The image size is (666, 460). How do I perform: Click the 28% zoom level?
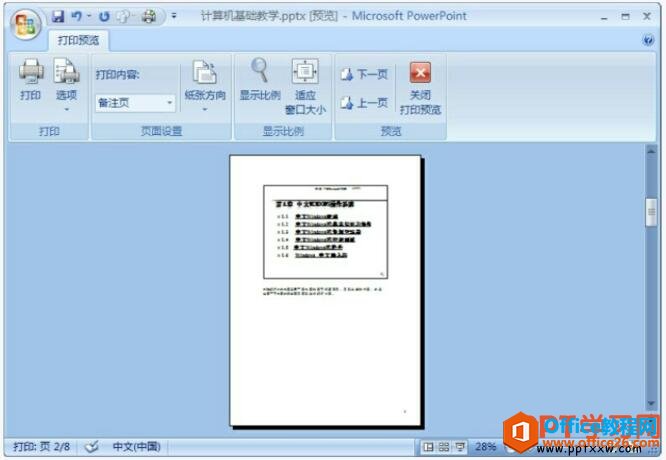coord(485,447)
